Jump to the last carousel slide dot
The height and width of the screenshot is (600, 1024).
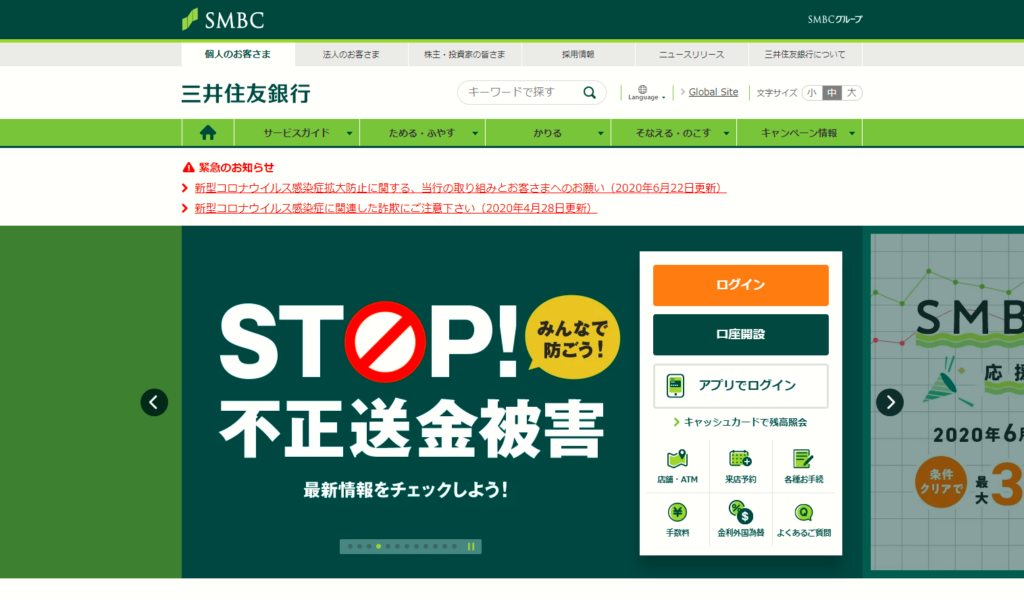click(x=455, y=546)
